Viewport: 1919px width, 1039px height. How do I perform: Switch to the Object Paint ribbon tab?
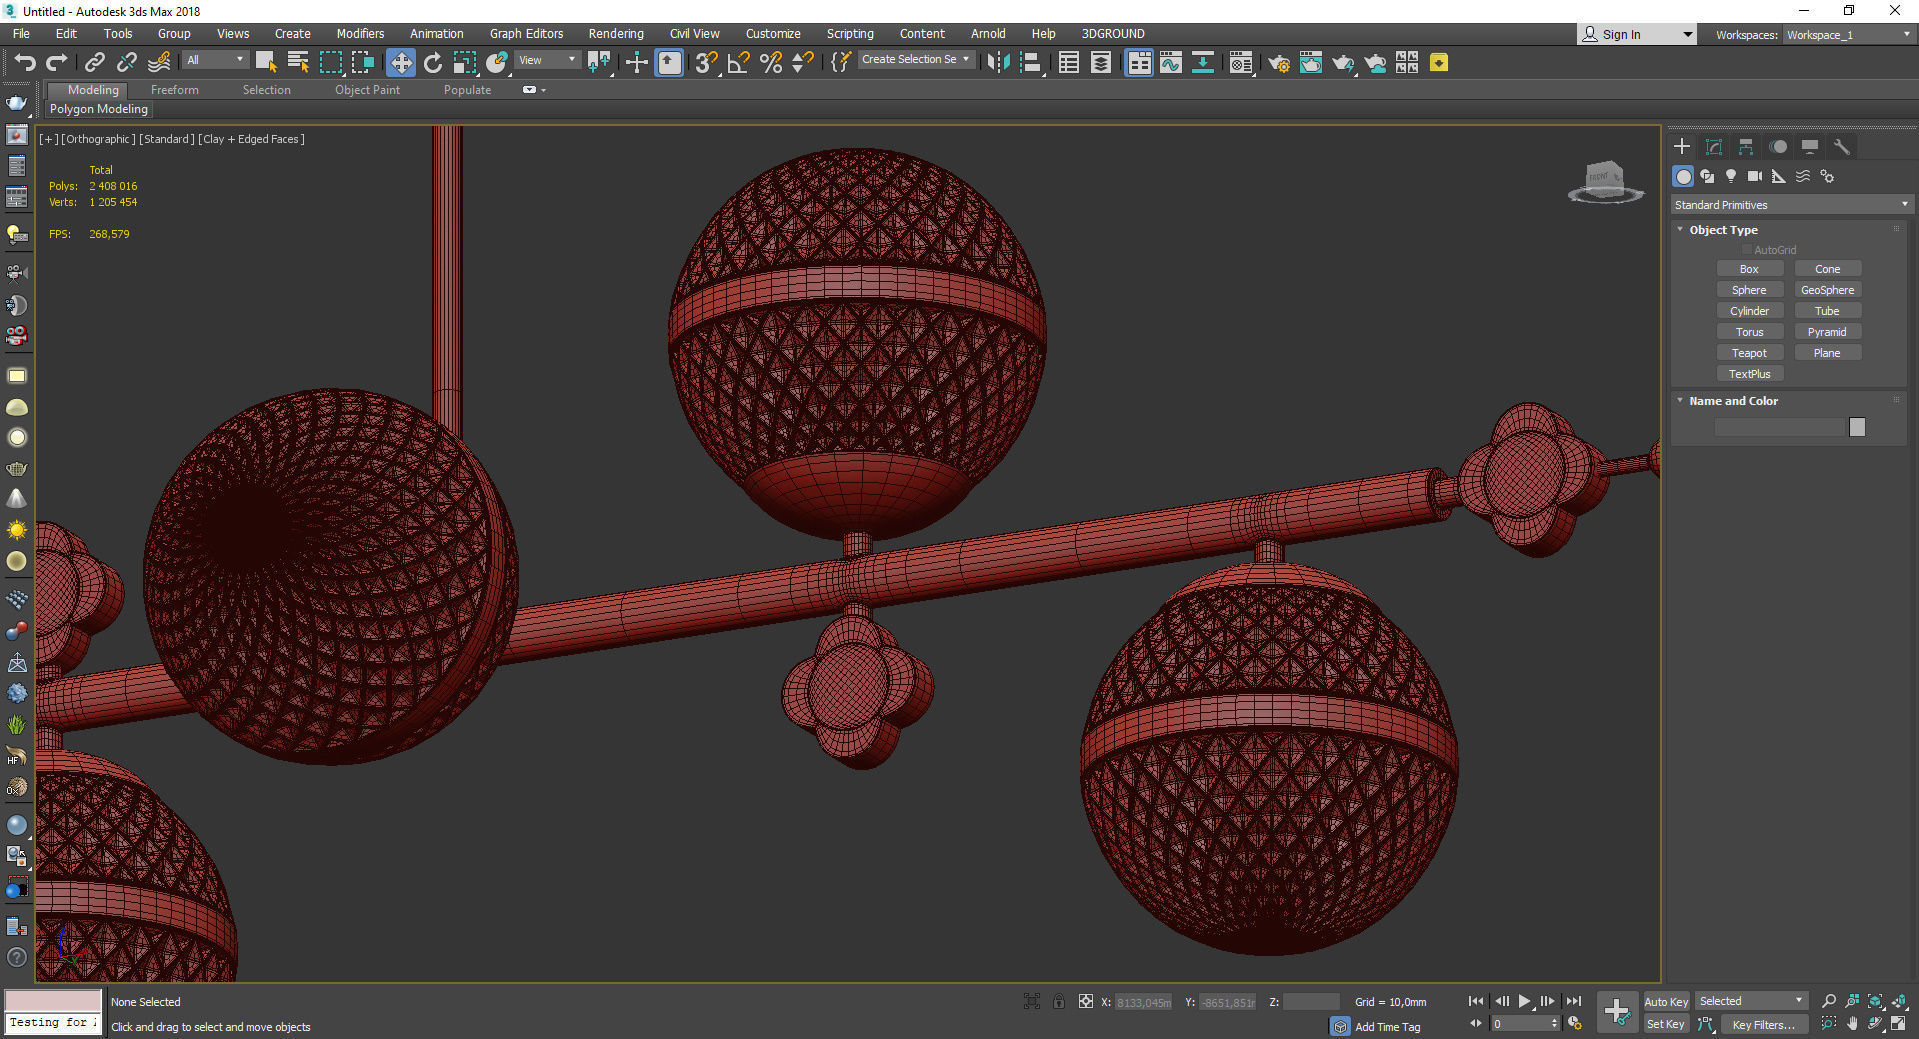point(367,90)
